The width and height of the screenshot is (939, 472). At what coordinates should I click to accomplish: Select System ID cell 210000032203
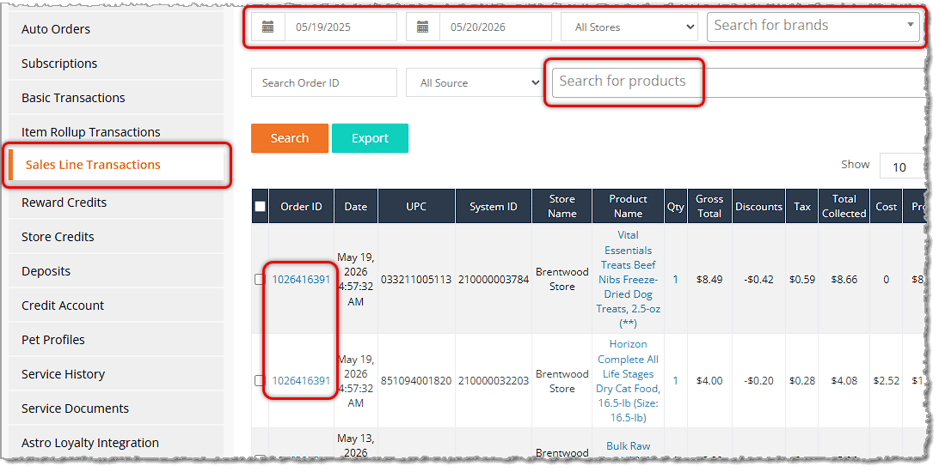[x=493, y=381]
